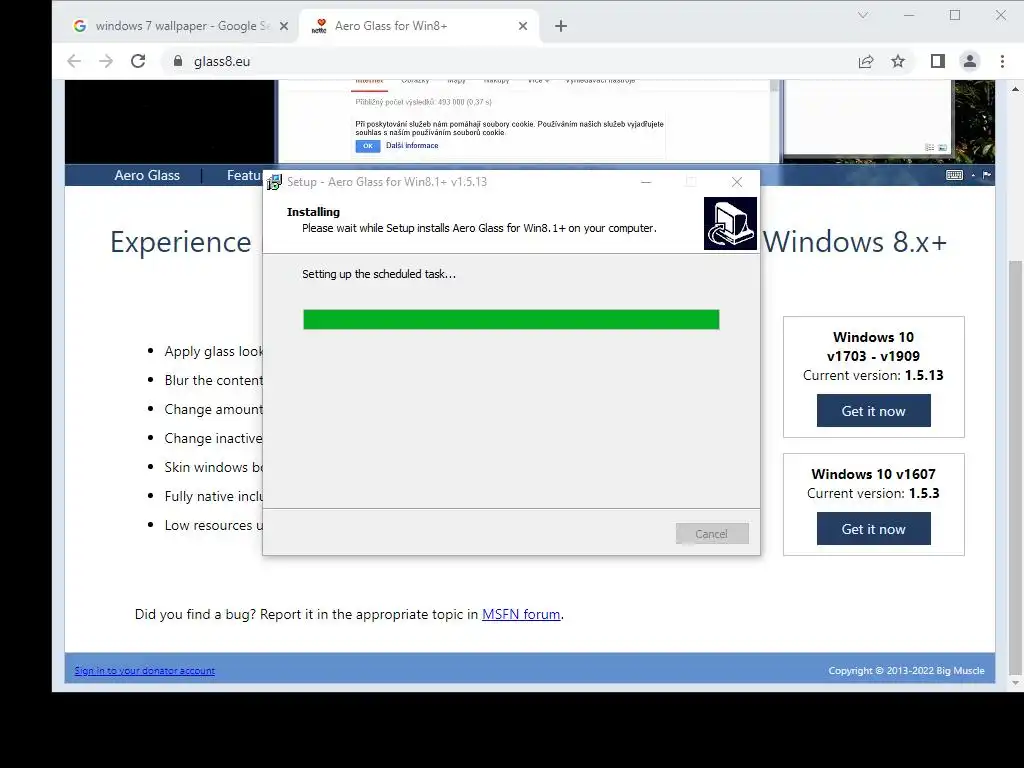This screenshot has width=1024, height=768.
Task: Close the Aero Glass for Win8+ tab
Action: coord(522,26)
